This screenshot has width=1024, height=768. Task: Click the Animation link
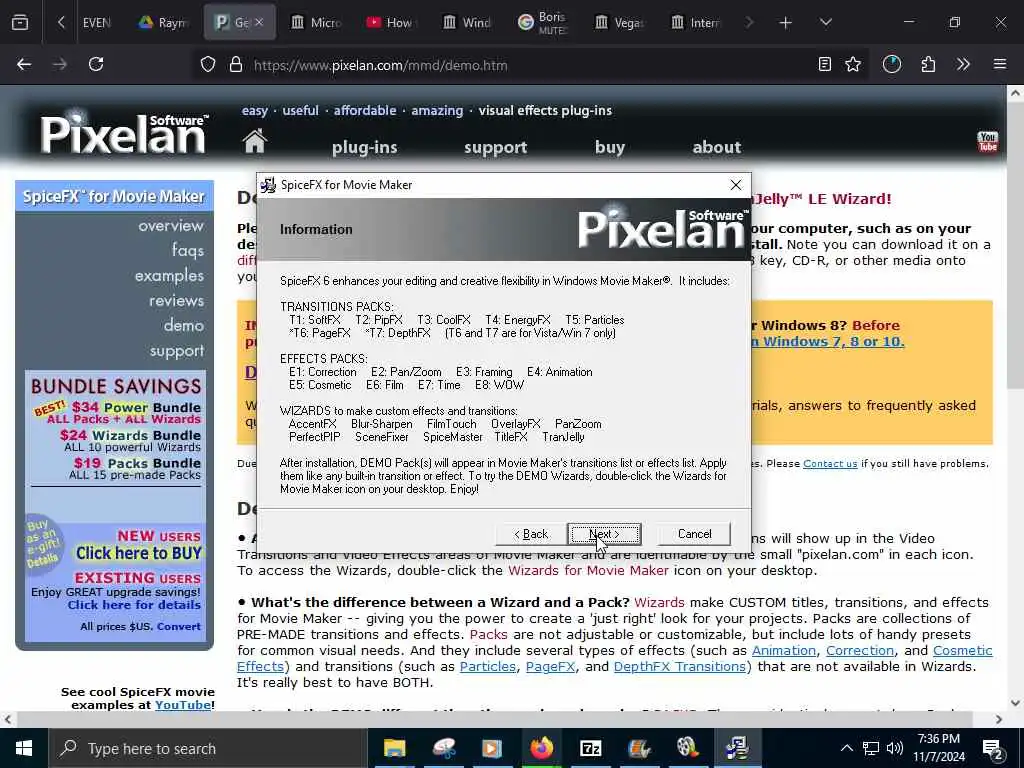[x=784, y=650]
